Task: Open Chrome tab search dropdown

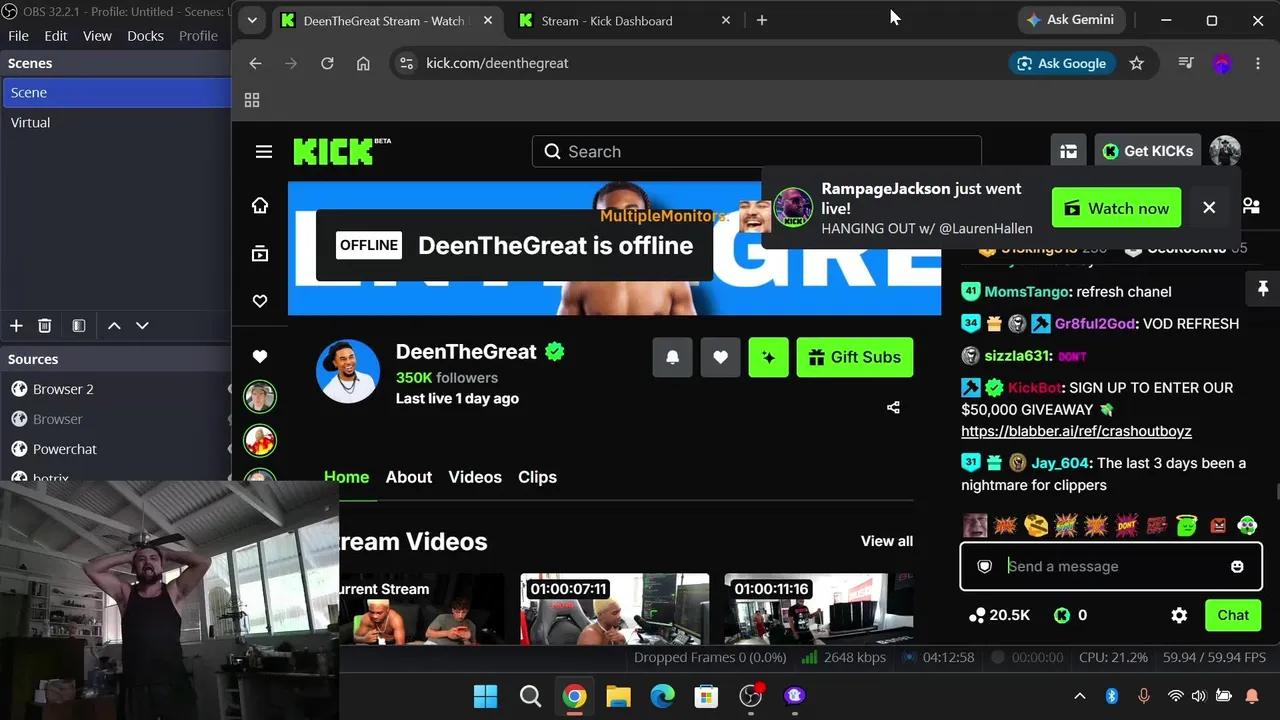Action: (252, 20)
